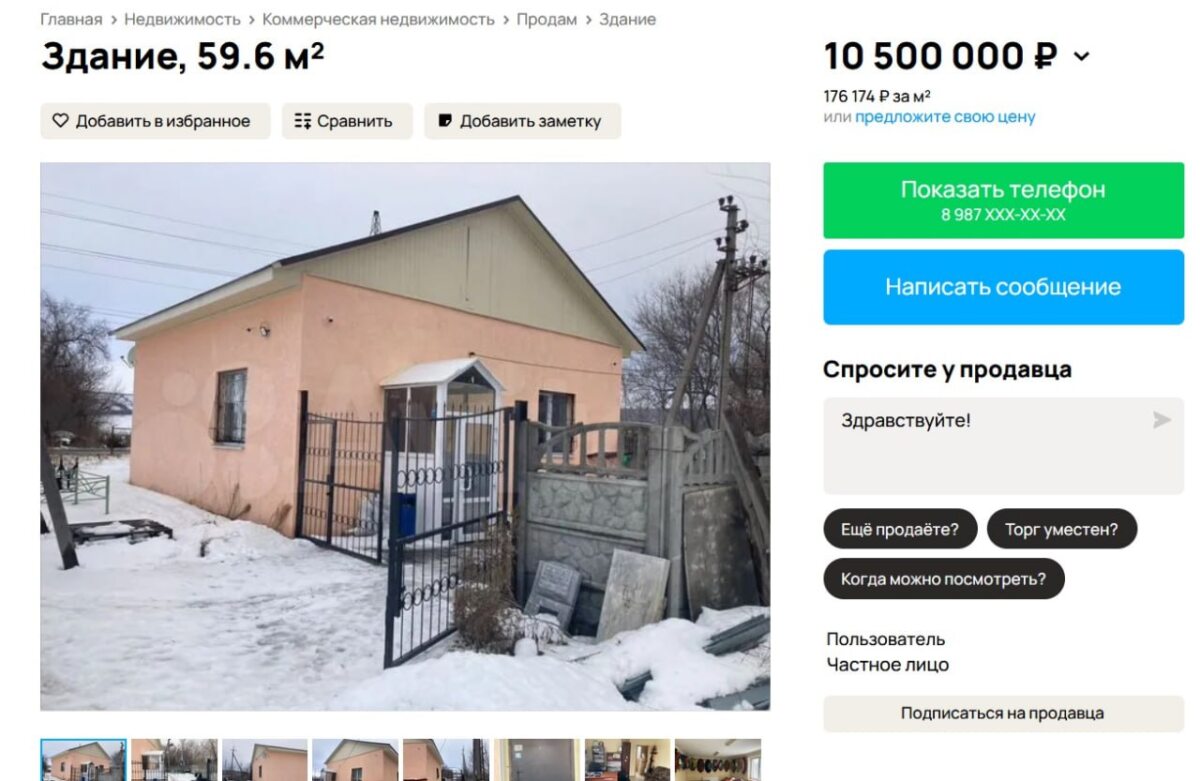Select the Продам breadcrumb item

coord(546,19)
